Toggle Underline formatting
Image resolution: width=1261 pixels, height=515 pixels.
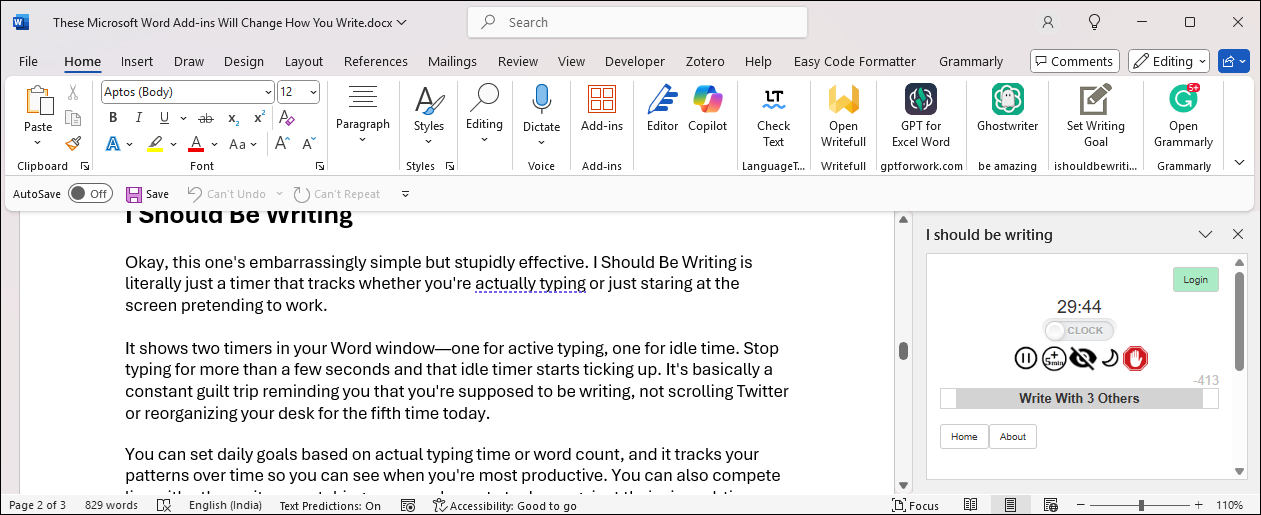pyautogui.click(x=162, y=118)
